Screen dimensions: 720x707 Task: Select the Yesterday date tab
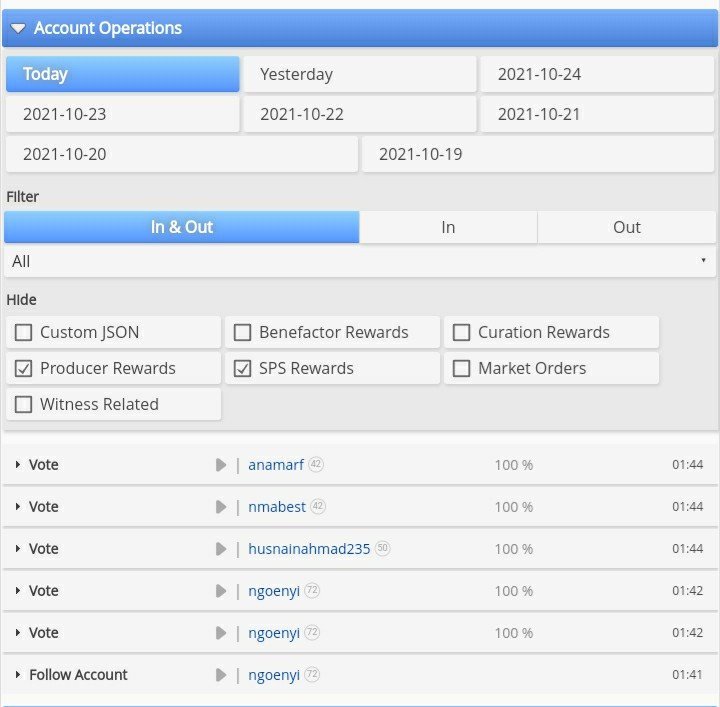pos(360,74)
